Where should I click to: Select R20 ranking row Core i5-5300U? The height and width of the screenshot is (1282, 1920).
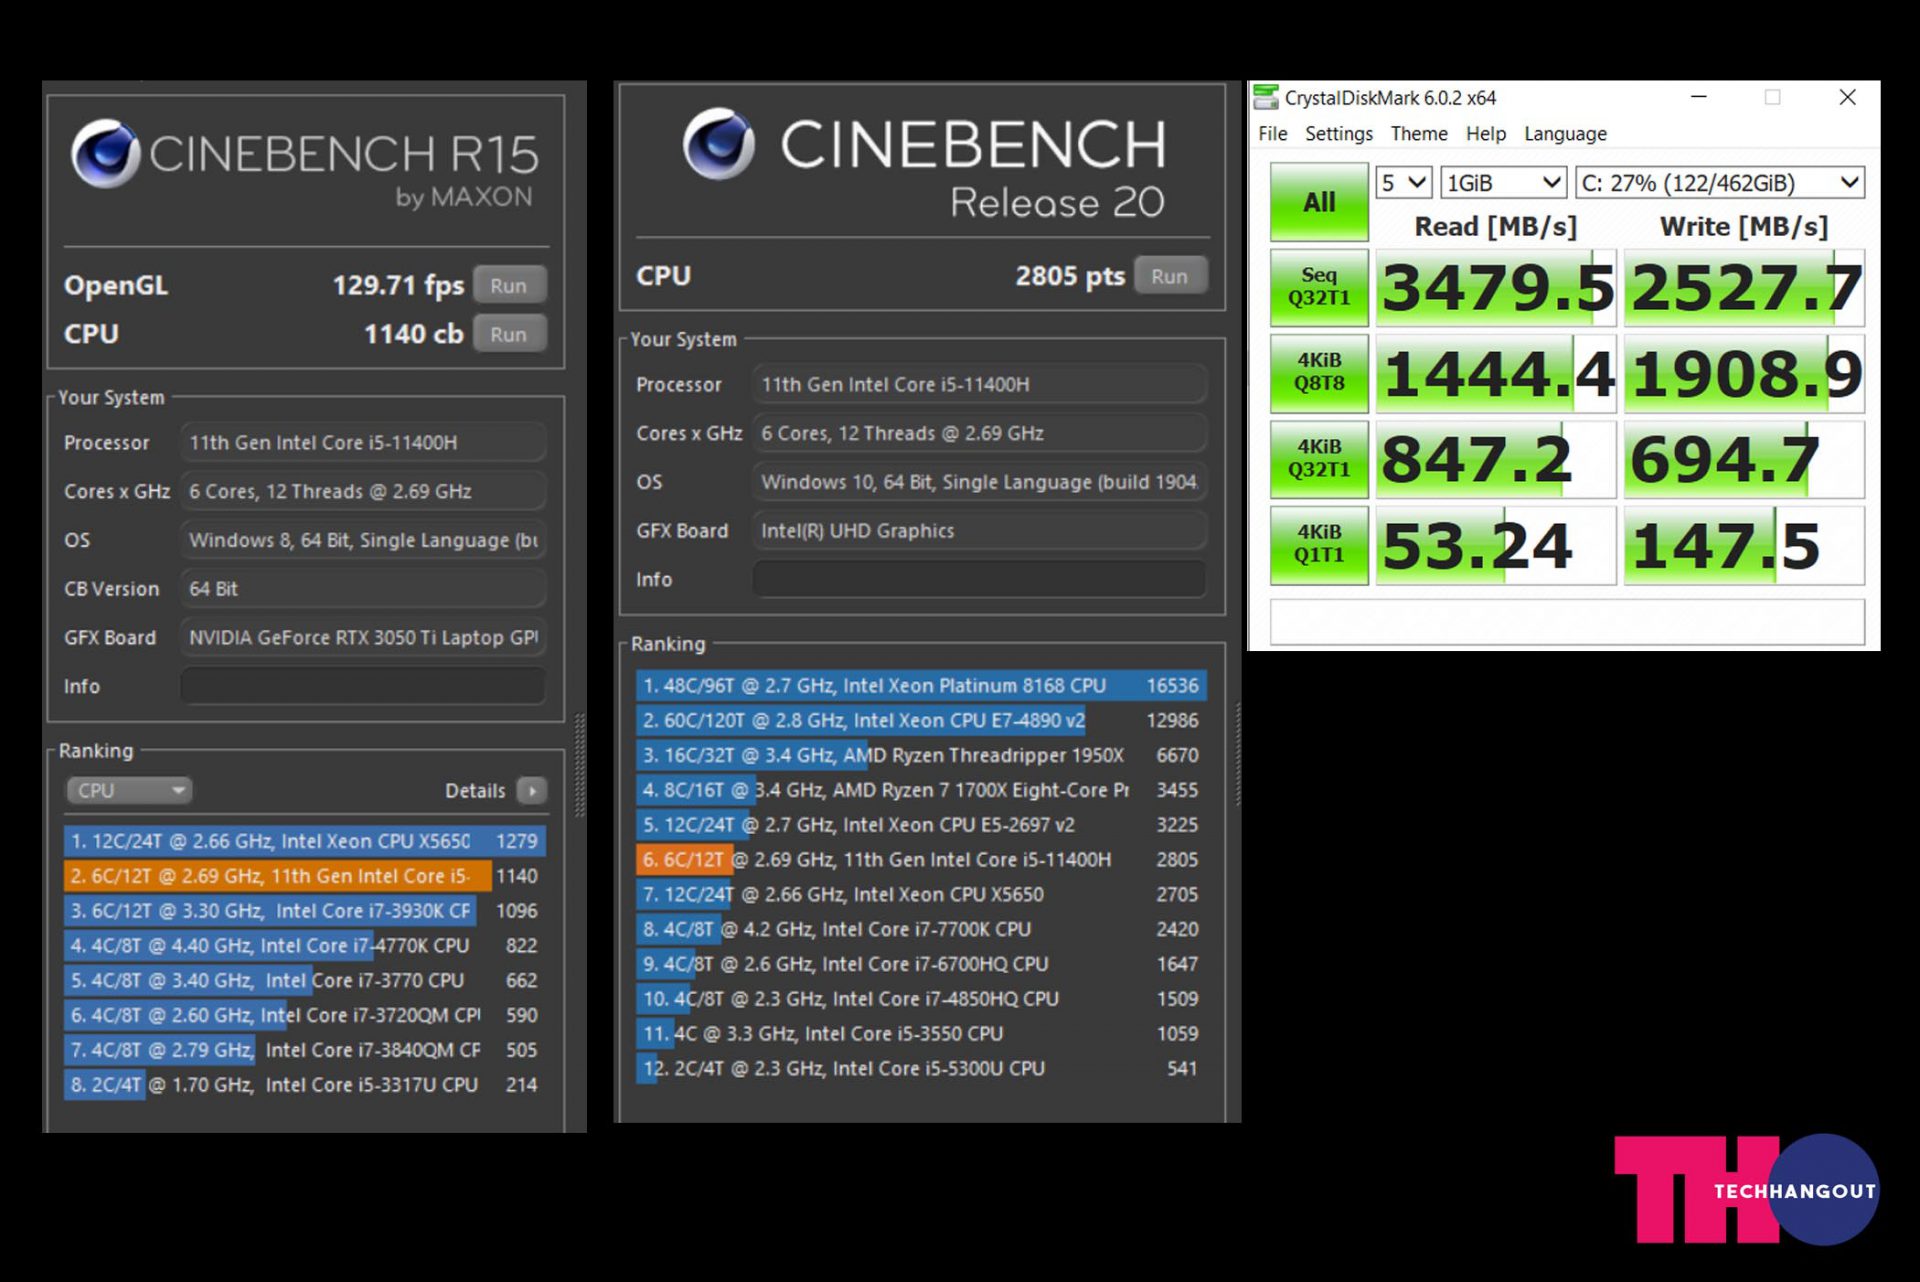[921, 1068]
